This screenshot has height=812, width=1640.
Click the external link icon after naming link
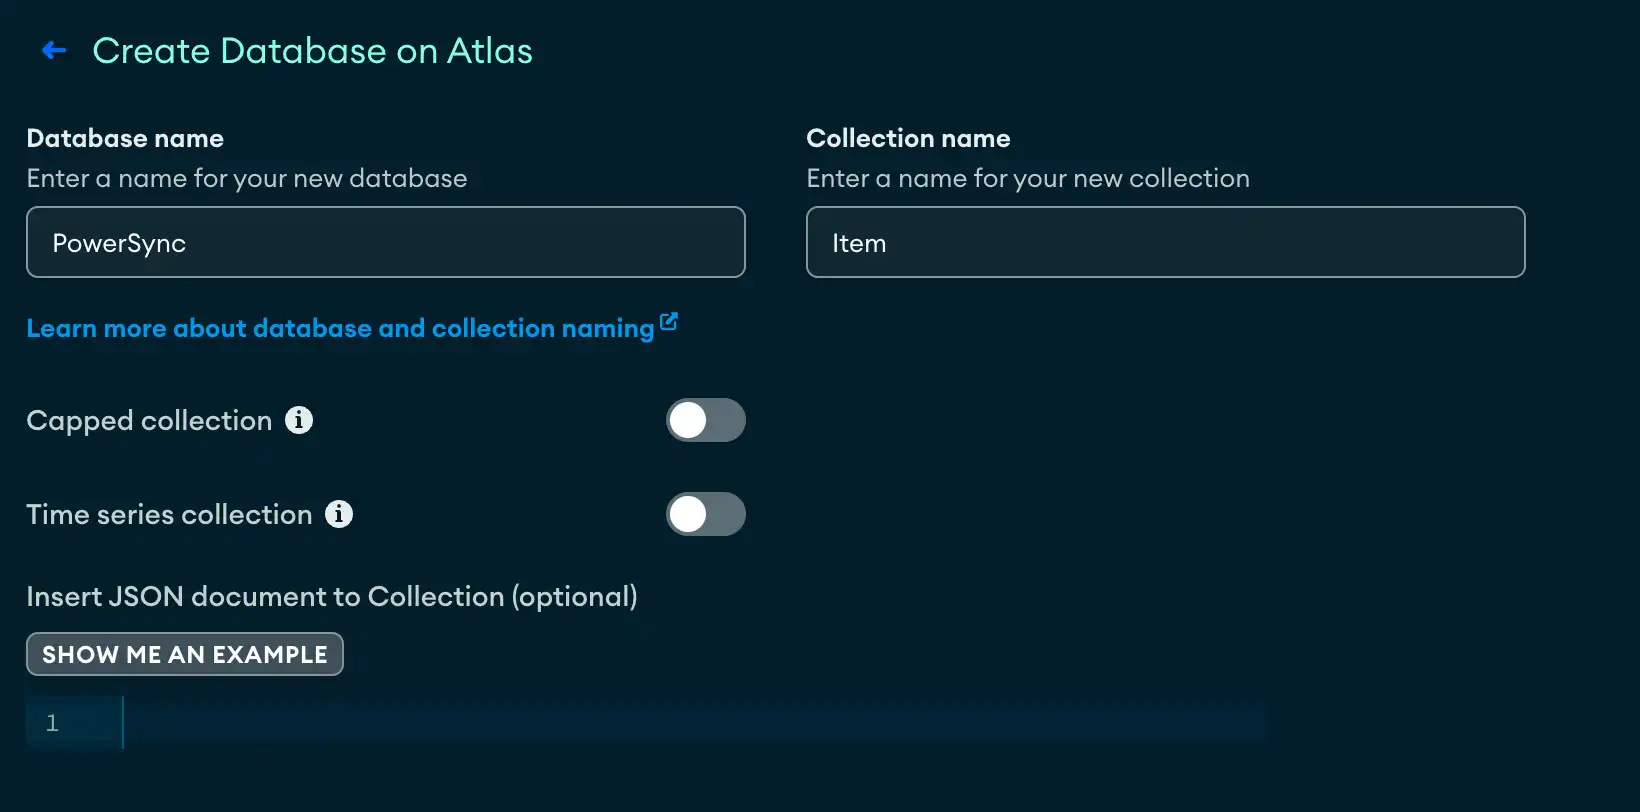point(669,322)
